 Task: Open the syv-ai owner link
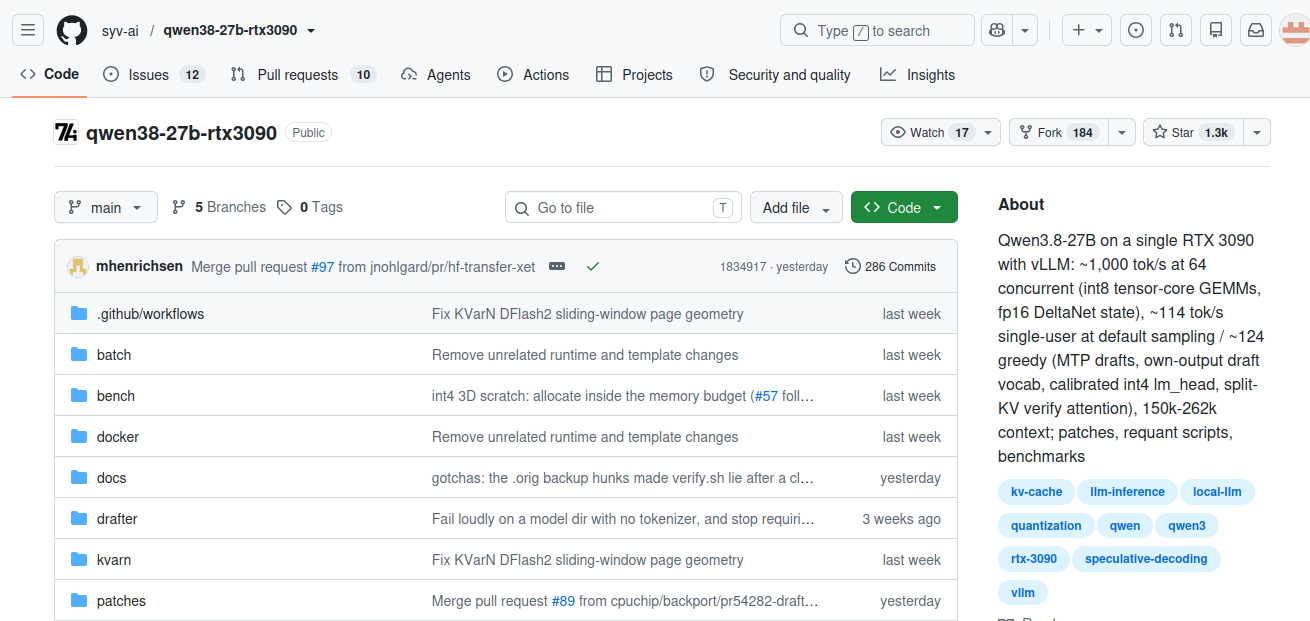pos(120,31)
